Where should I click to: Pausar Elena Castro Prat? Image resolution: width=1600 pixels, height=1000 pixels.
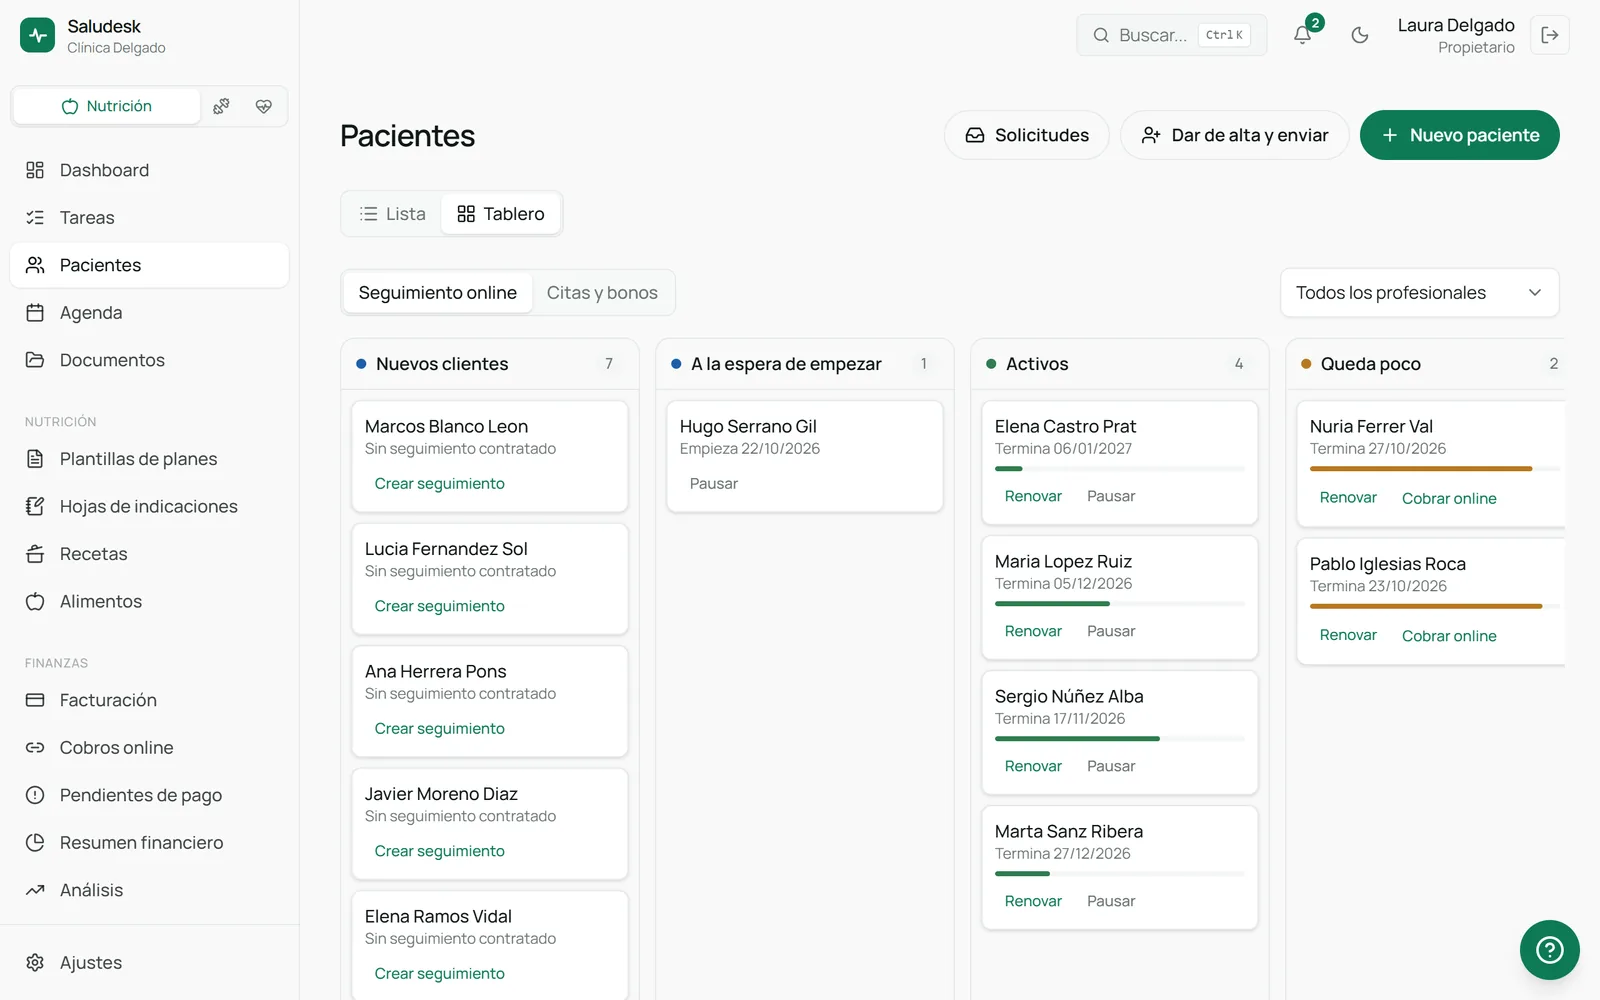point(1111,496)
